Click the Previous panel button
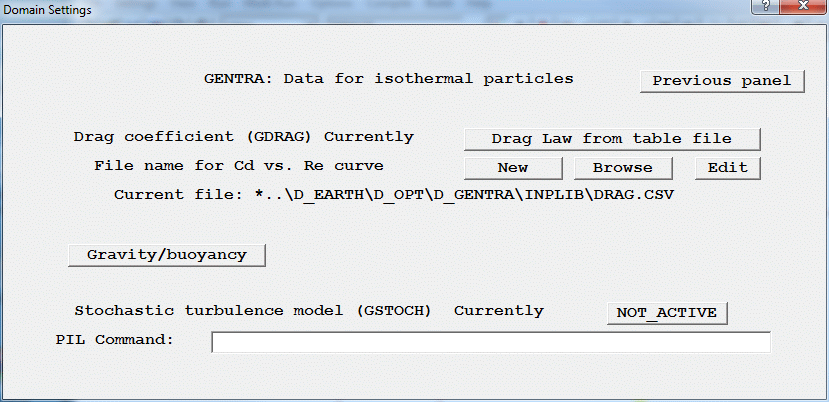The height and width of the screenshot is (402, 829). click(722, 81)
